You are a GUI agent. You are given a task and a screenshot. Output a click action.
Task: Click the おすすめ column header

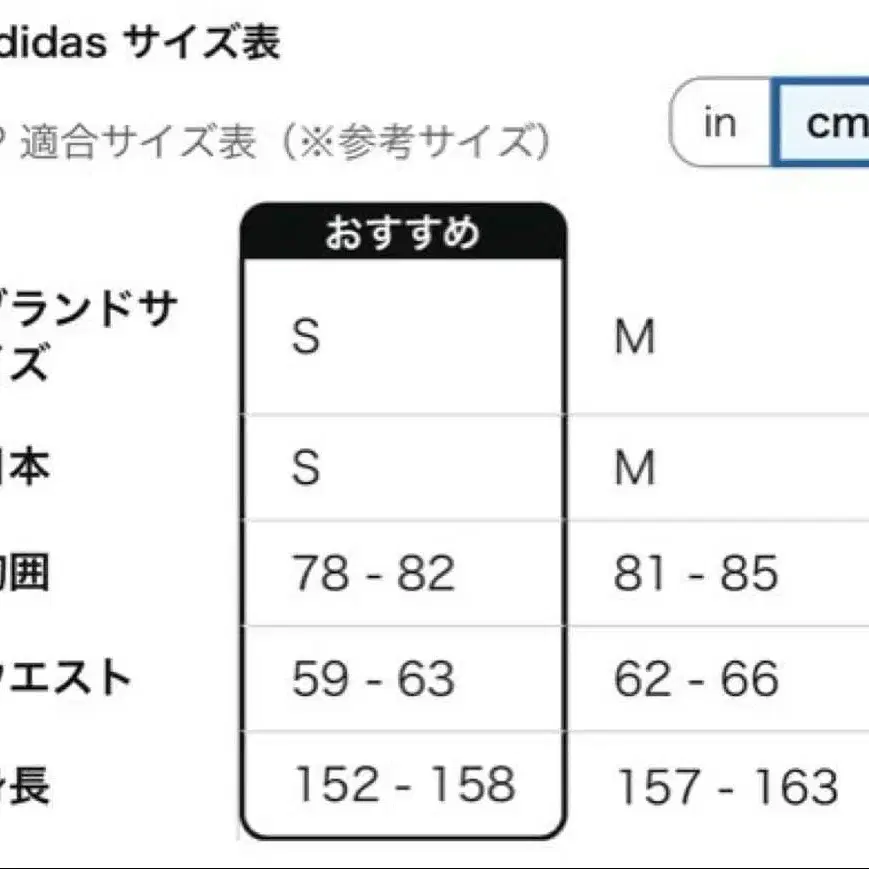[x=402, y=236]
